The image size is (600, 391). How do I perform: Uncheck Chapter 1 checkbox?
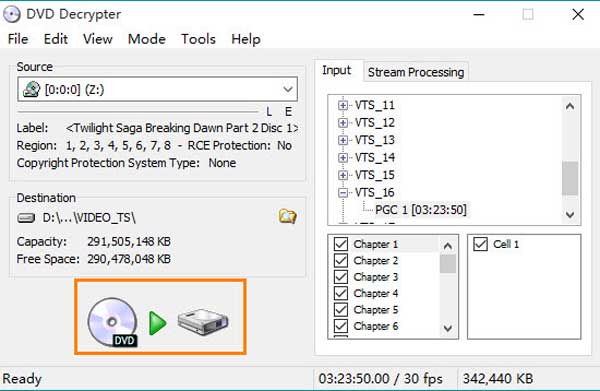pyautogui.click(x=341, y=244)
